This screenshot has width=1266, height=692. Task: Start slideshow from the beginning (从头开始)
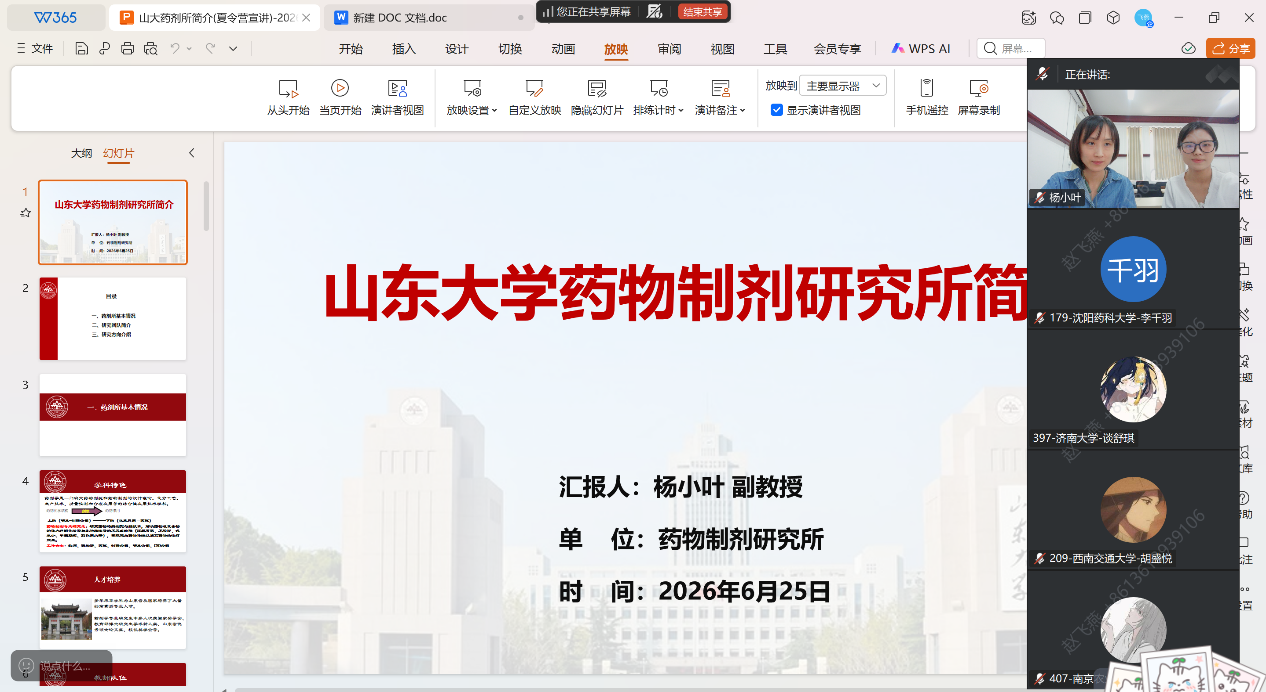click(x=288, y=98)
